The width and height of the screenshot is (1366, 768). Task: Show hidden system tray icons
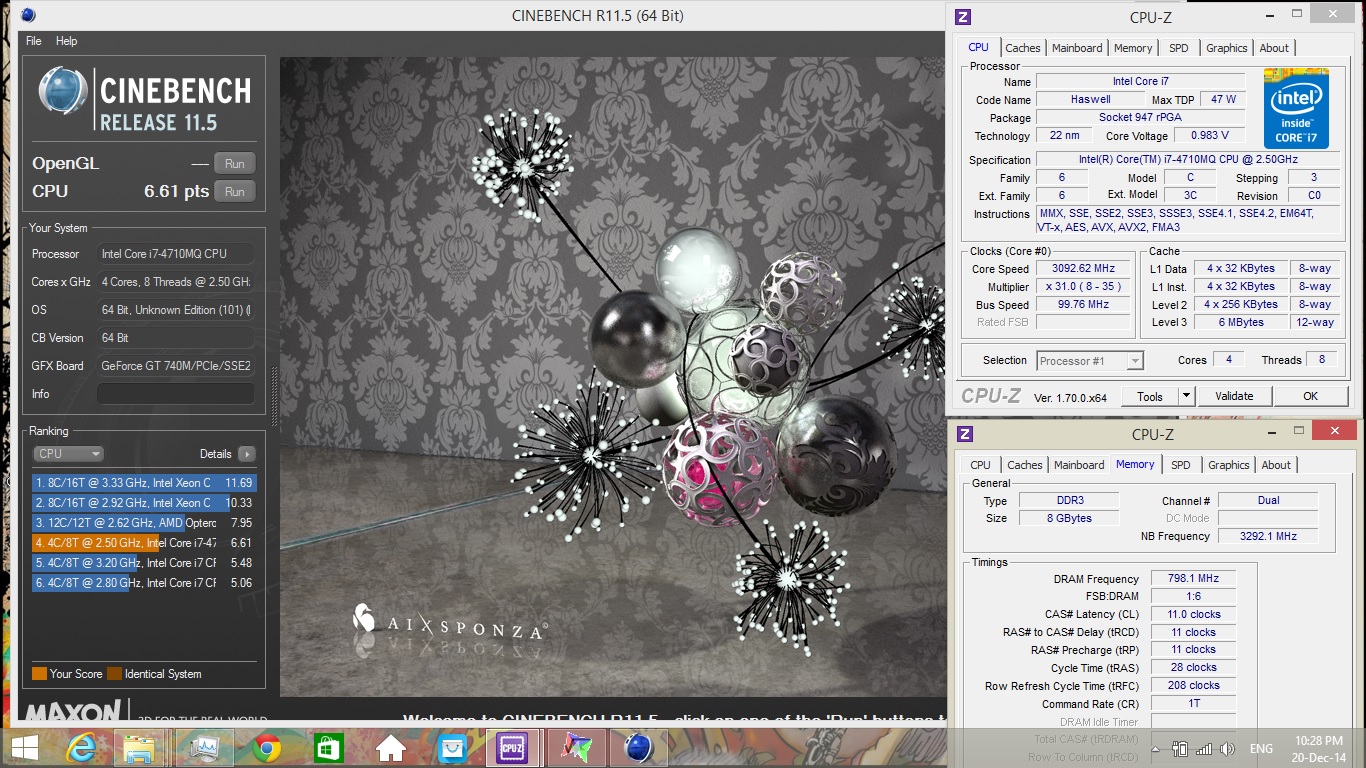click(1157, 749)
